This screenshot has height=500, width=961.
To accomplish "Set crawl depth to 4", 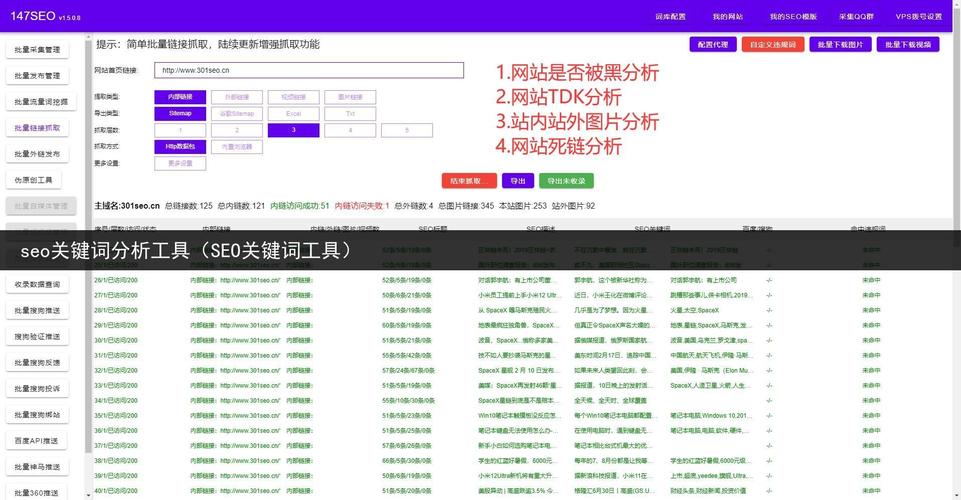I will (x=350, y=130).
